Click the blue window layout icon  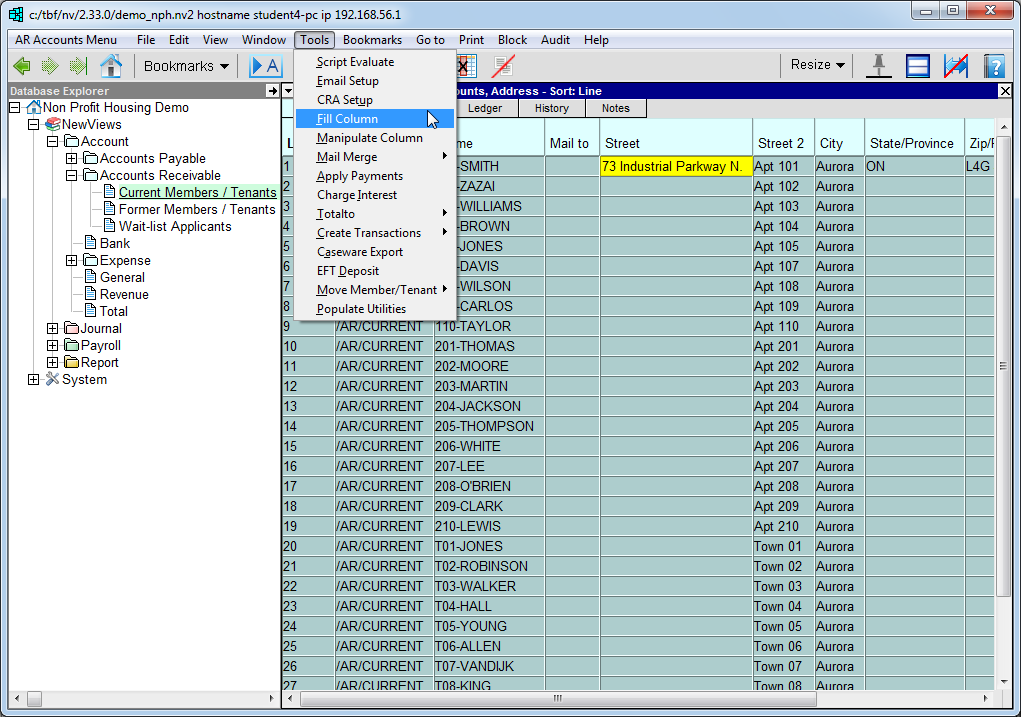[x=918, y=66]
